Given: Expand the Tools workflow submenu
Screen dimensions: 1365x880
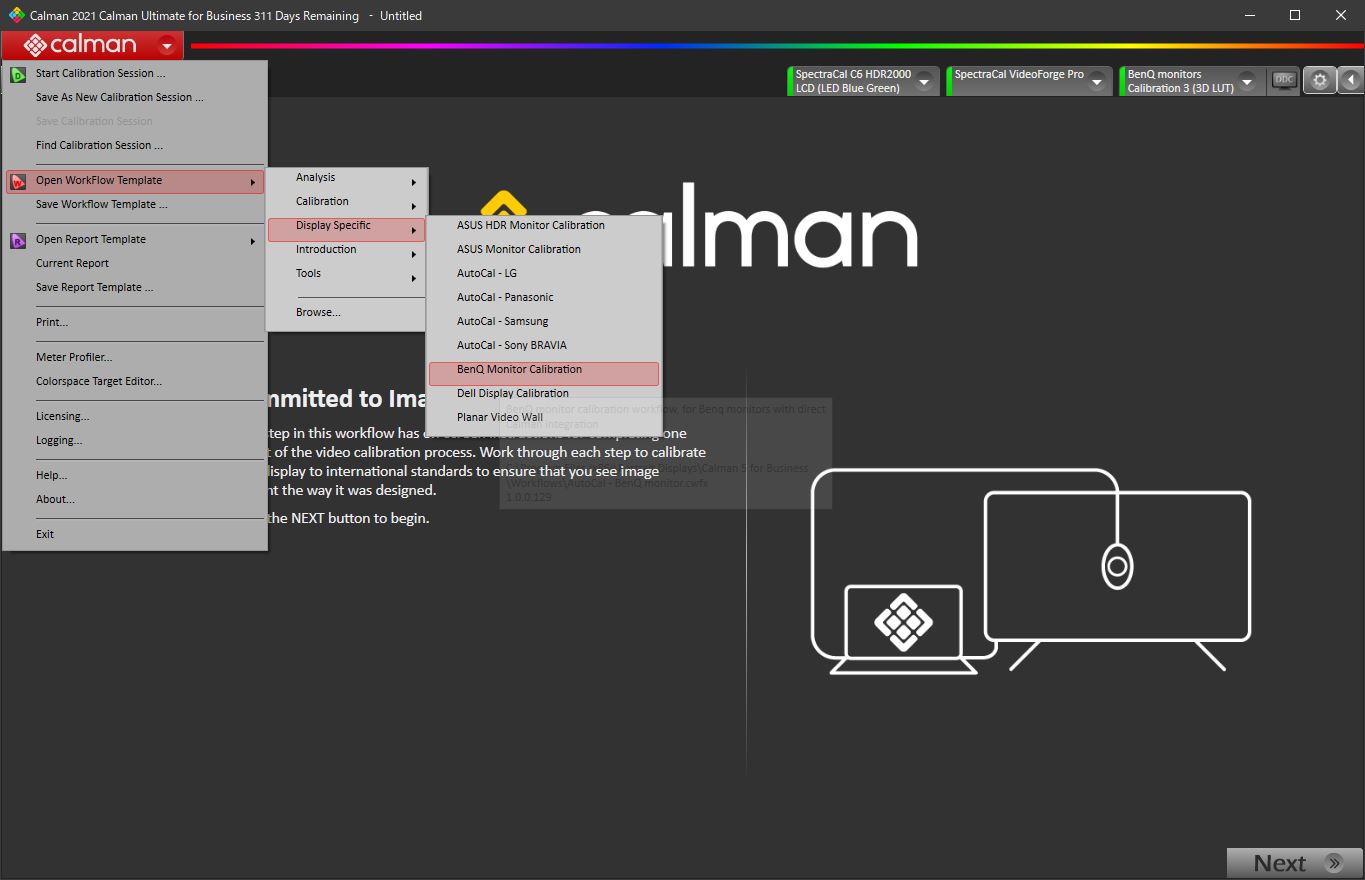Looking at the screenshot, I should (346, 273).
